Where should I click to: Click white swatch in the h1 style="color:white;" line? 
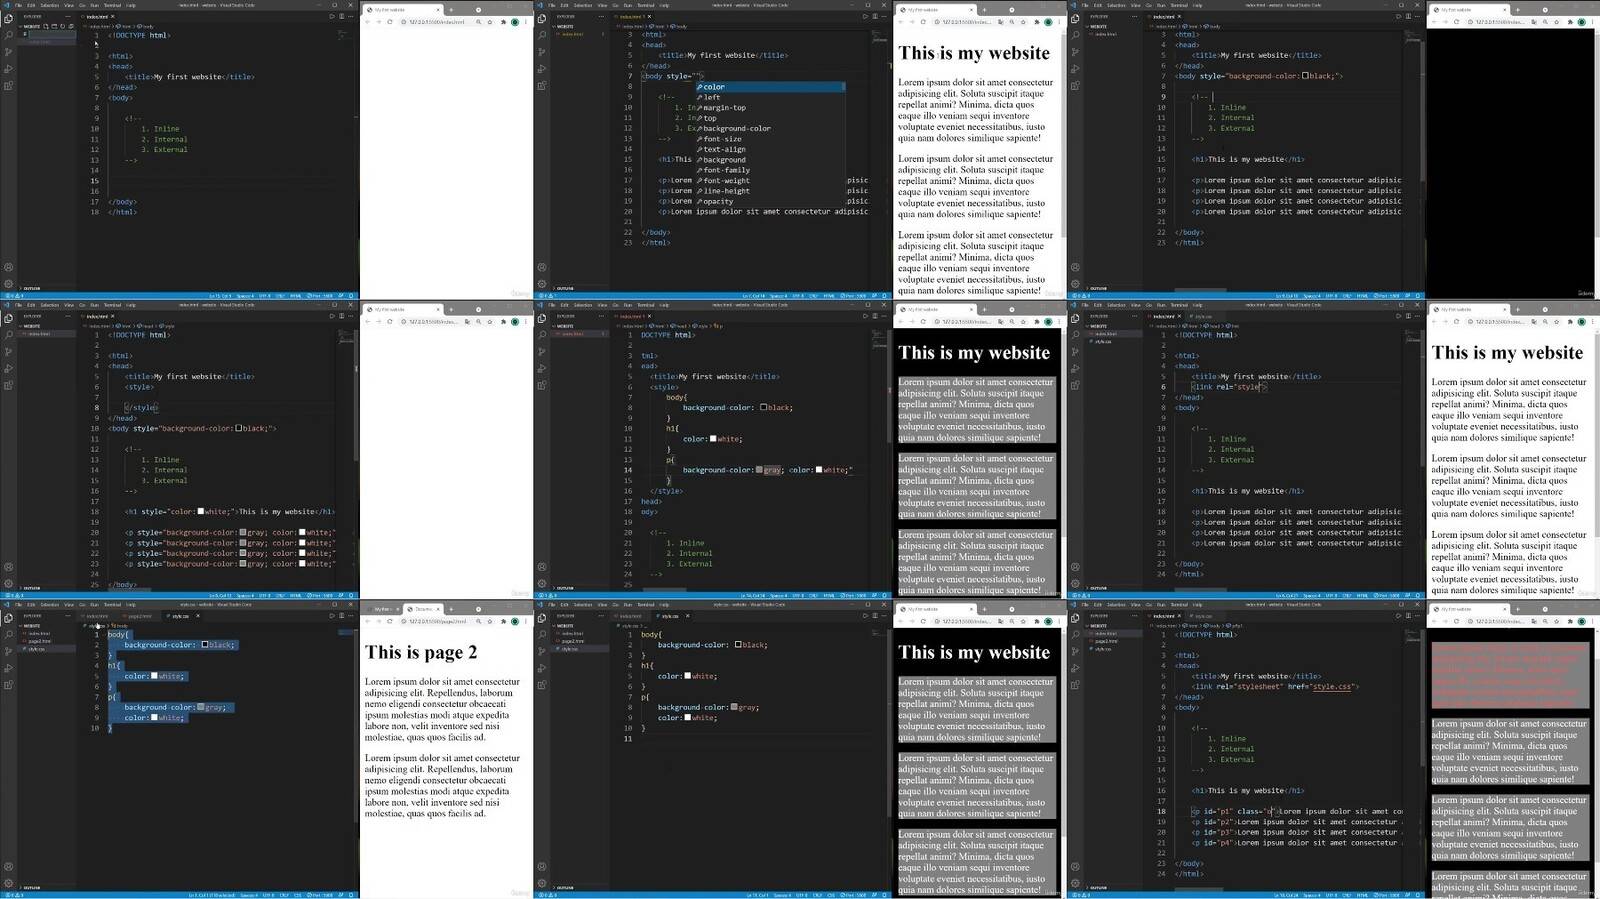pyautogui.click(x=201, y=512)
